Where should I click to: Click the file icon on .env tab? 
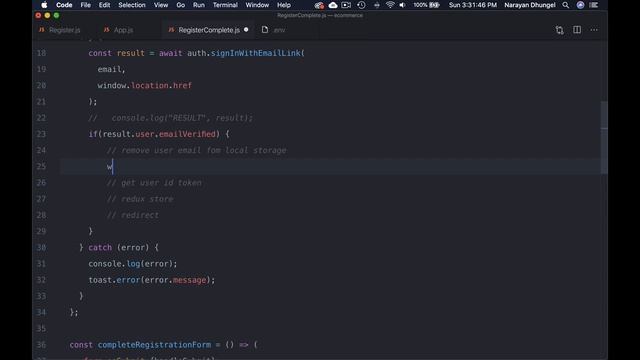[265, 29]
